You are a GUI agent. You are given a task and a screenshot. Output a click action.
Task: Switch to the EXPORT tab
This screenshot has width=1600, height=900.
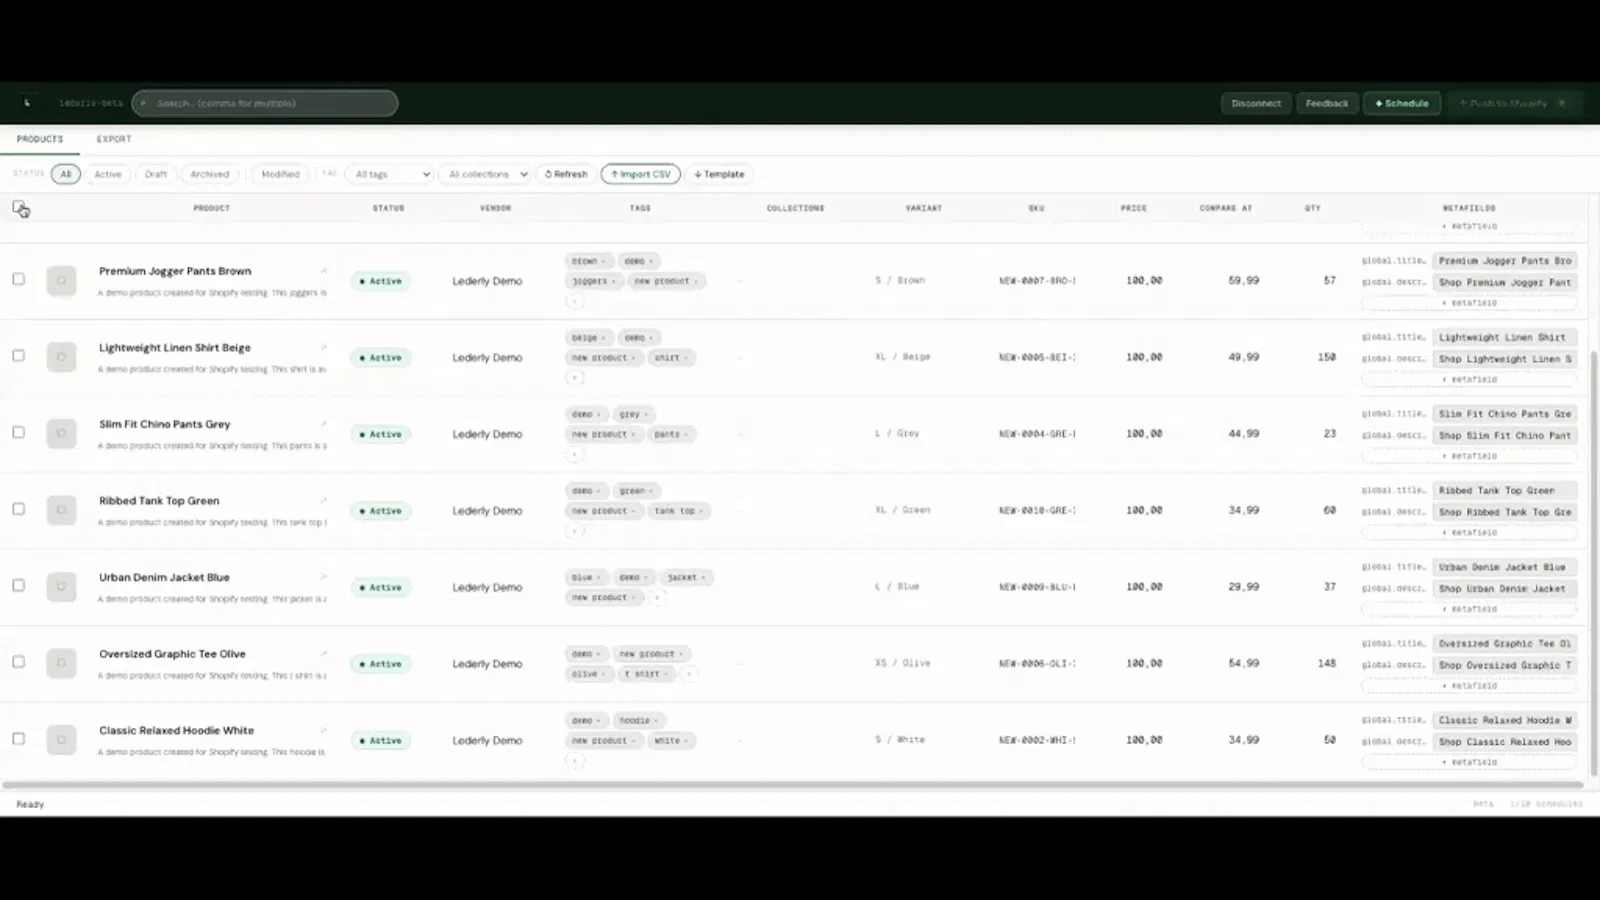click(114, 139)
